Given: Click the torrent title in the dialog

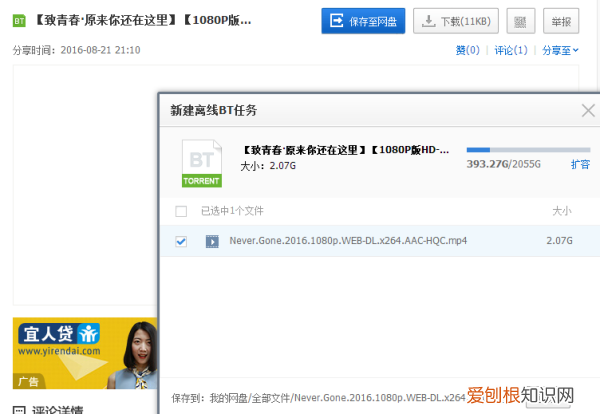Looking at the screenshot, I should point(345,150).
